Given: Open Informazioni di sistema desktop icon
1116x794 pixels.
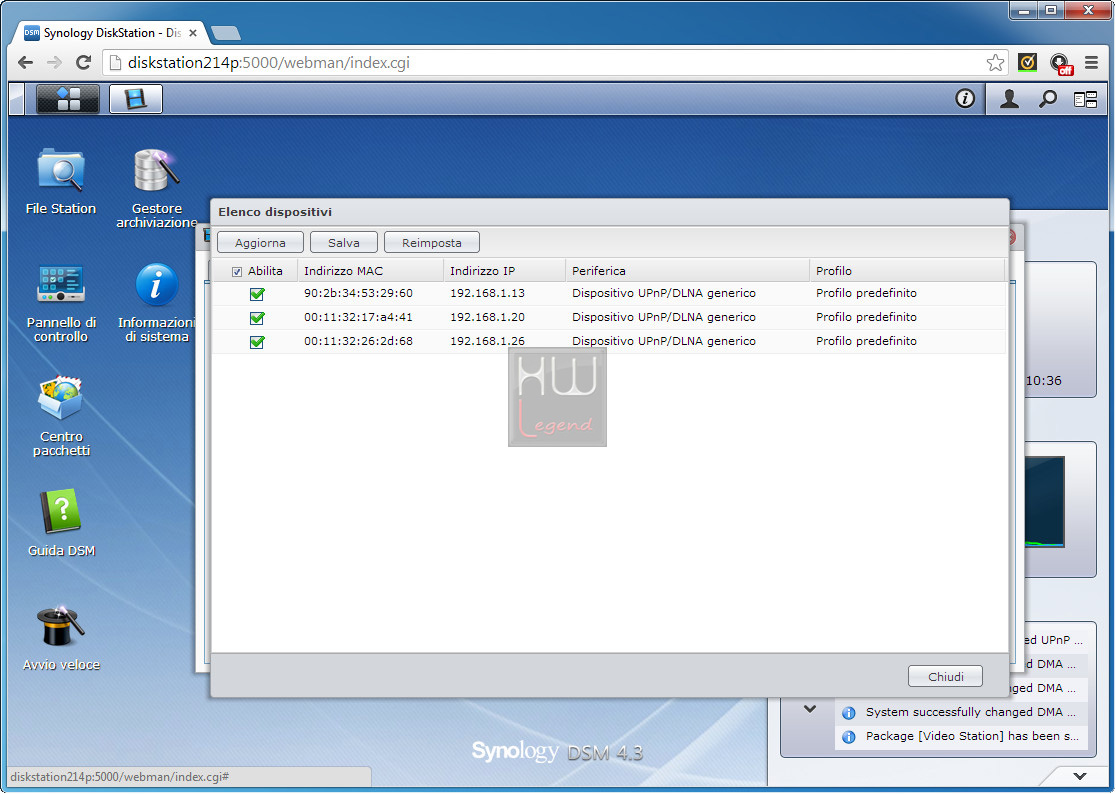Looking at the screenshot, I should pos(157,302).
